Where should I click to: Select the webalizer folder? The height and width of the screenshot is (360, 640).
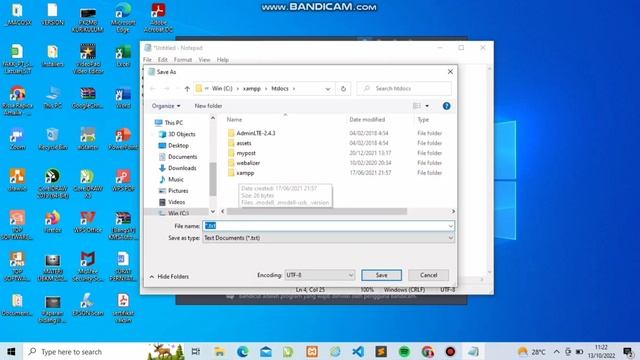coord(248,163)
